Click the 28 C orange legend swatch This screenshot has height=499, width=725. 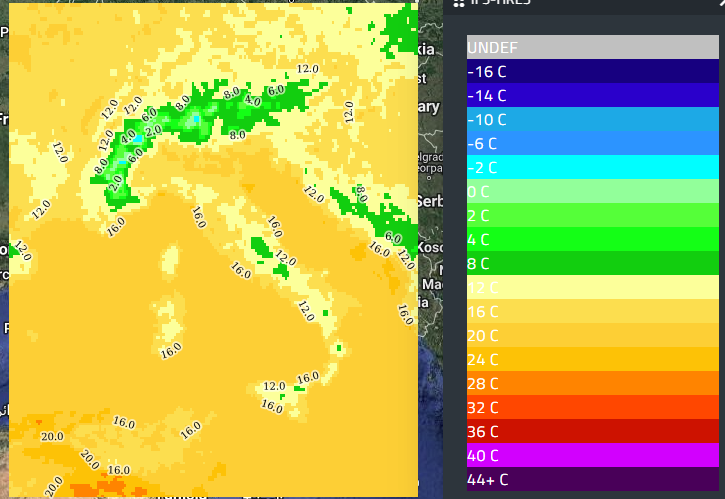592,383
